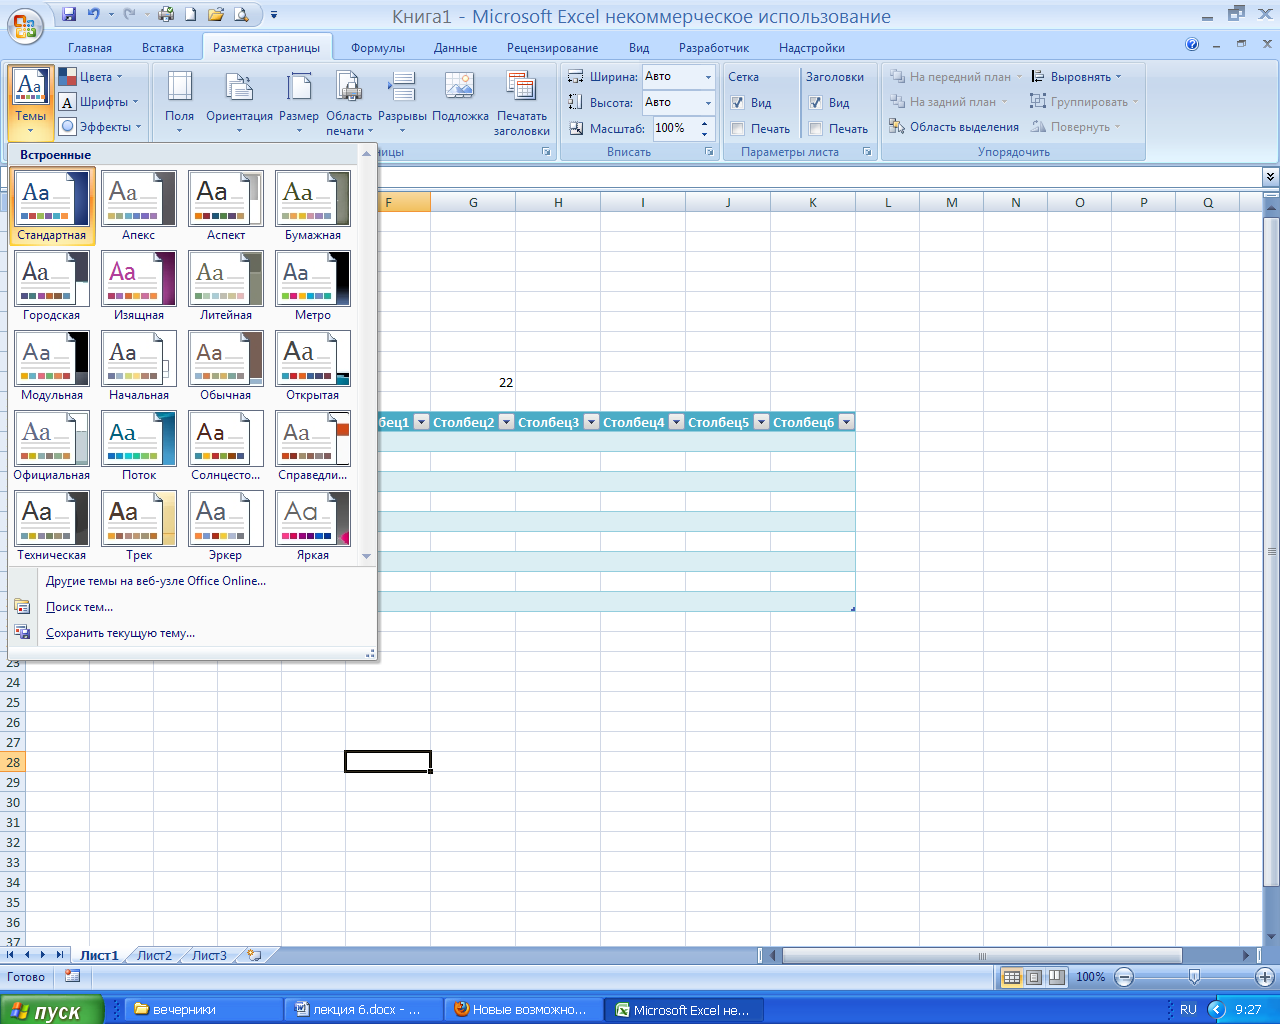Open the Ширина width dropdown
Image resolution: width=1280 pixels, height=1024 pixels.
click(708, 77)
